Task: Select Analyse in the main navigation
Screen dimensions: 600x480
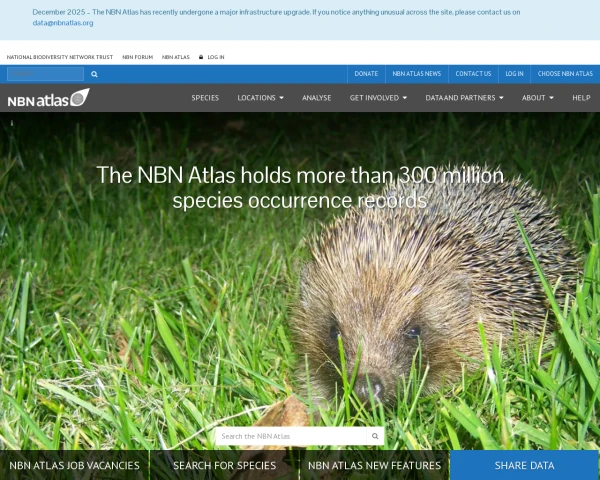Action: (316, 98)
